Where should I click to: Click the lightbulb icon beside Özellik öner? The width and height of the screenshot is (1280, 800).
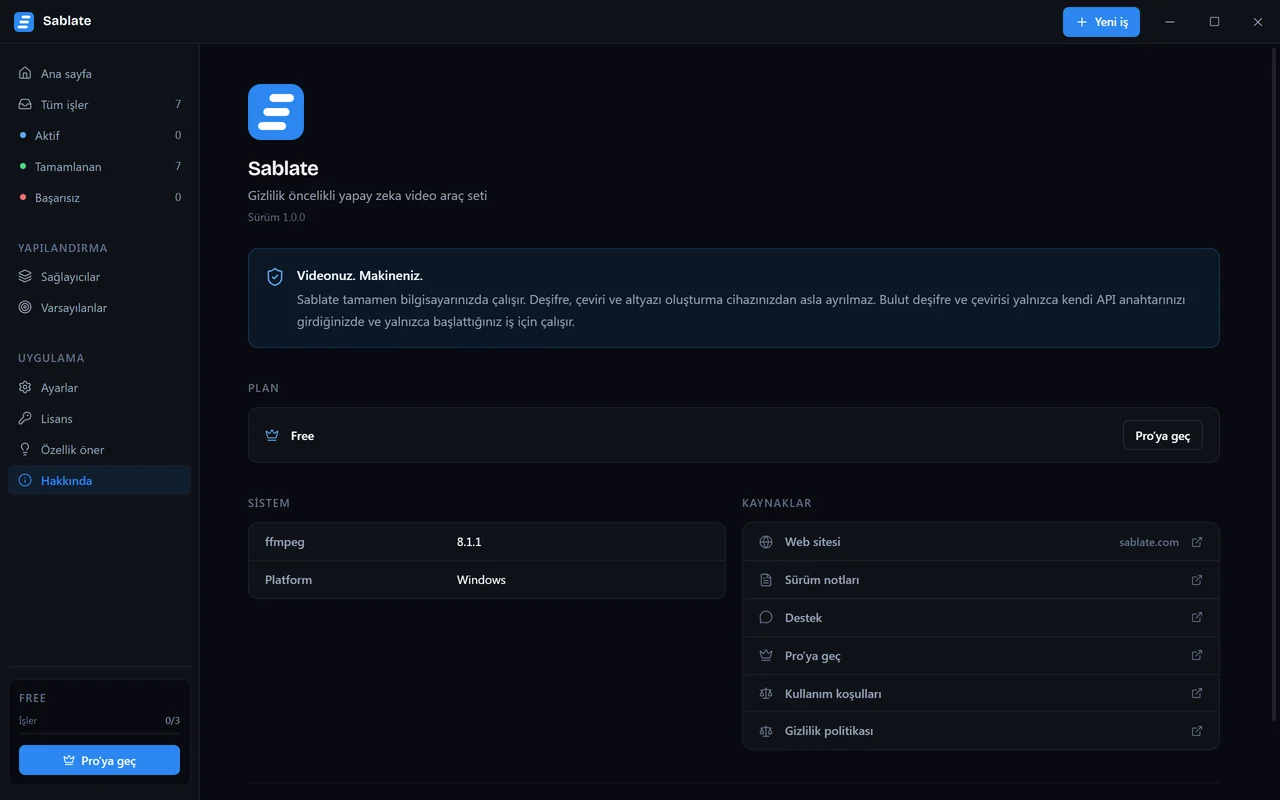coord(25,450)
